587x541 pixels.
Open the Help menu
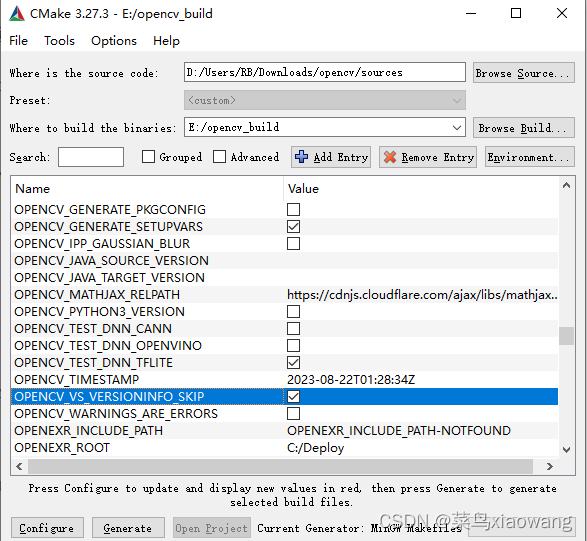166,40
